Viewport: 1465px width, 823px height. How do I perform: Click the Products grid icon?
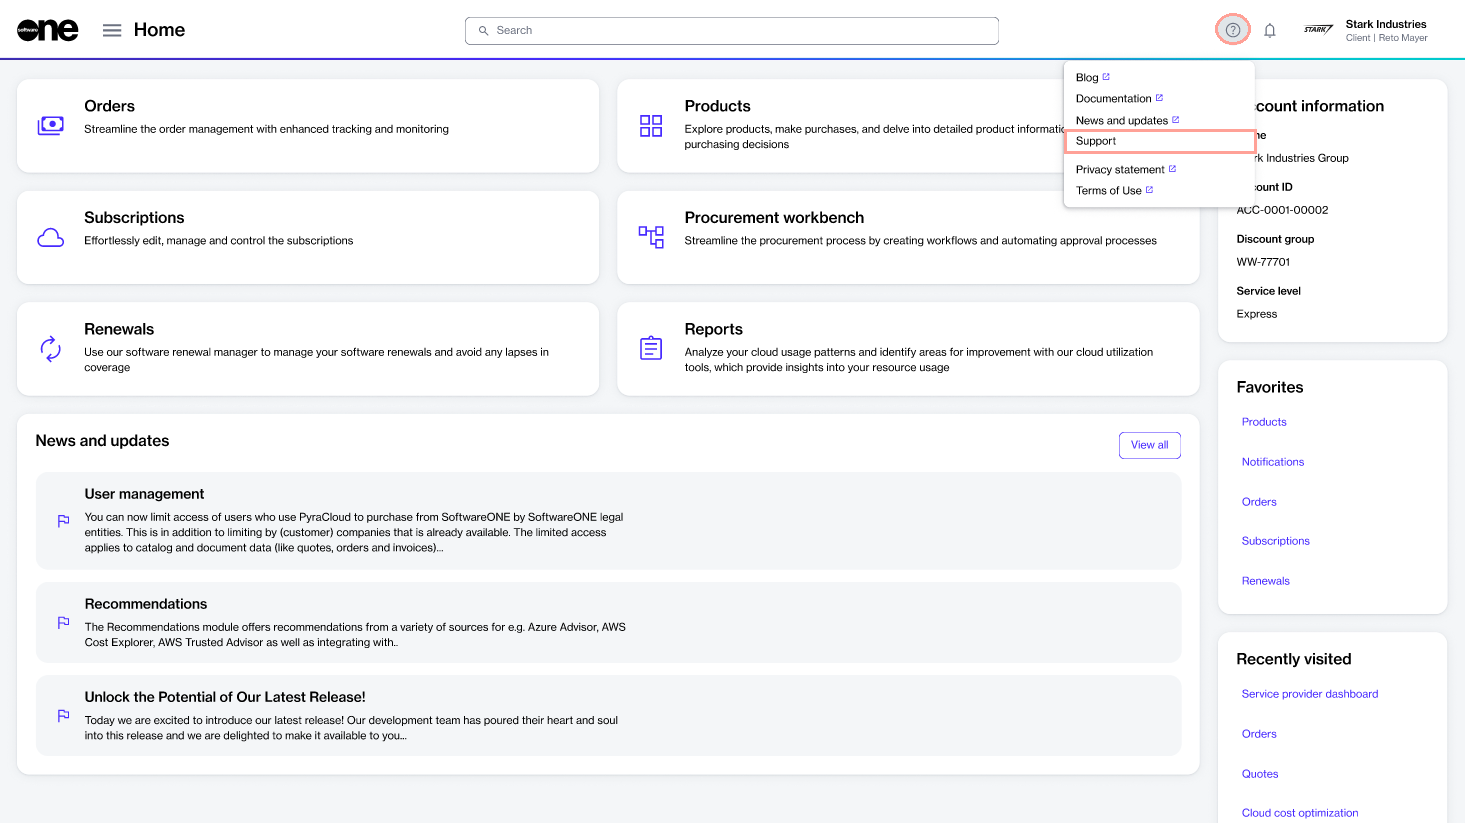click(x=651, y=126)
